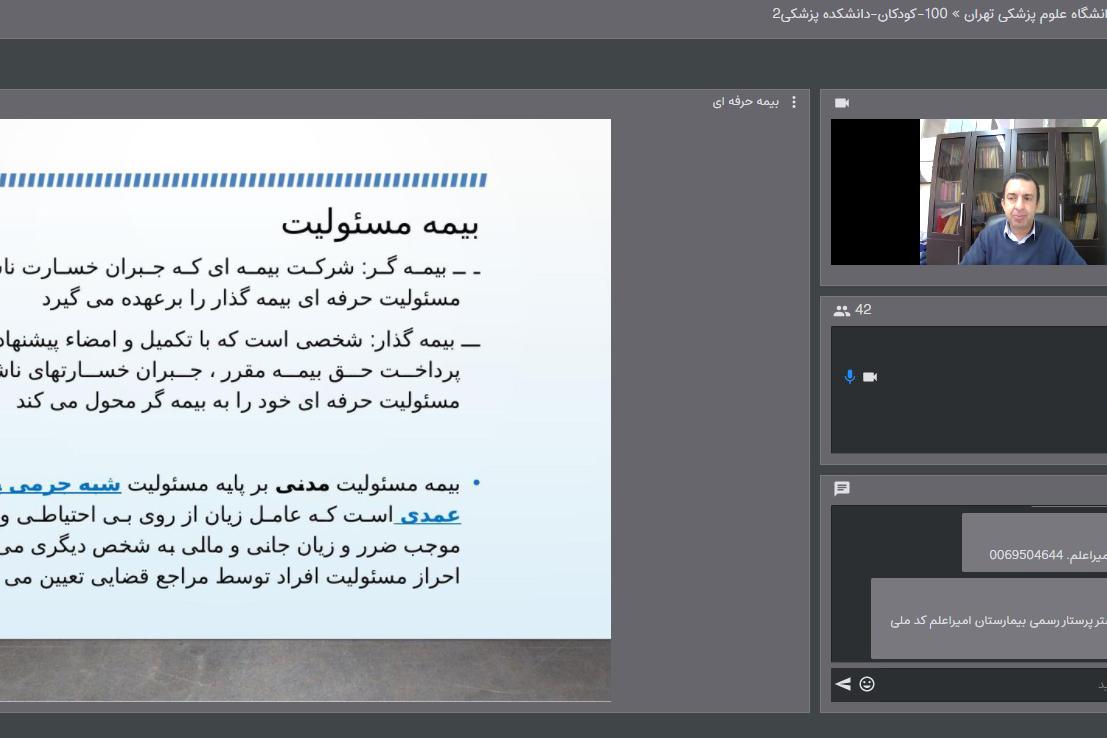Click the meeting room title in top bar
1107x738 pixels.
point(938,14)
